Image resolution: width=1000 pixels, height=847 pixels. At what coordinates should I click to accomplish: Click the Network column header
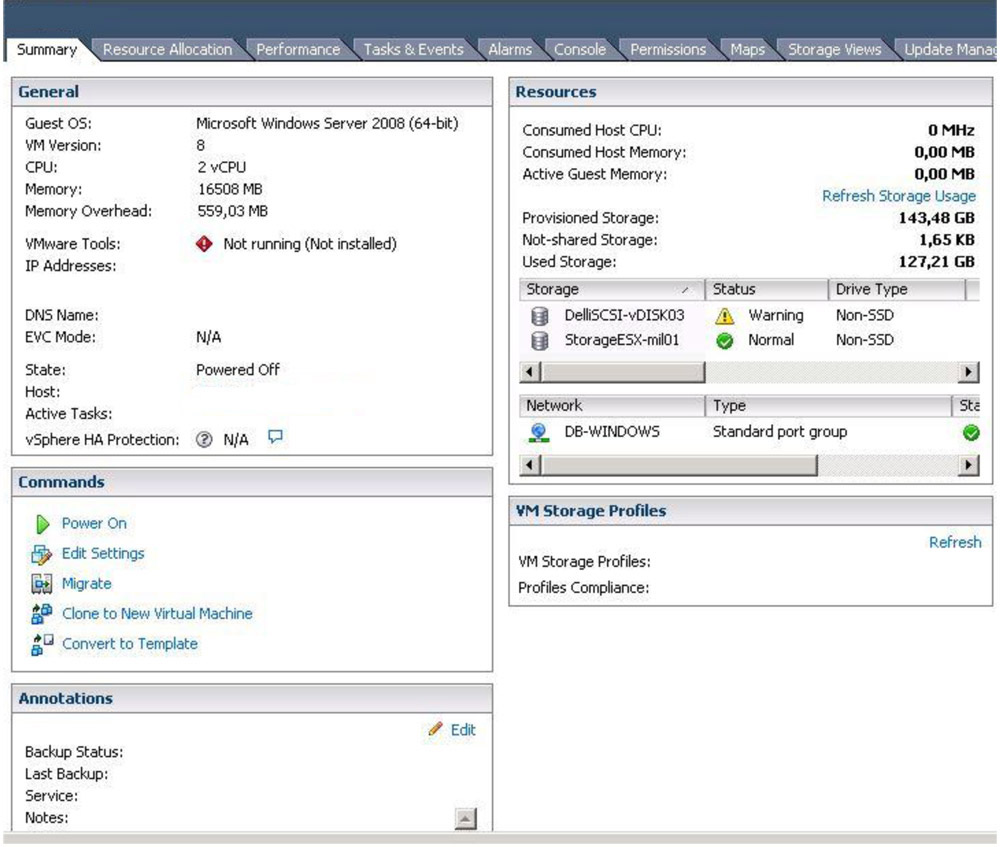(612, 406)
